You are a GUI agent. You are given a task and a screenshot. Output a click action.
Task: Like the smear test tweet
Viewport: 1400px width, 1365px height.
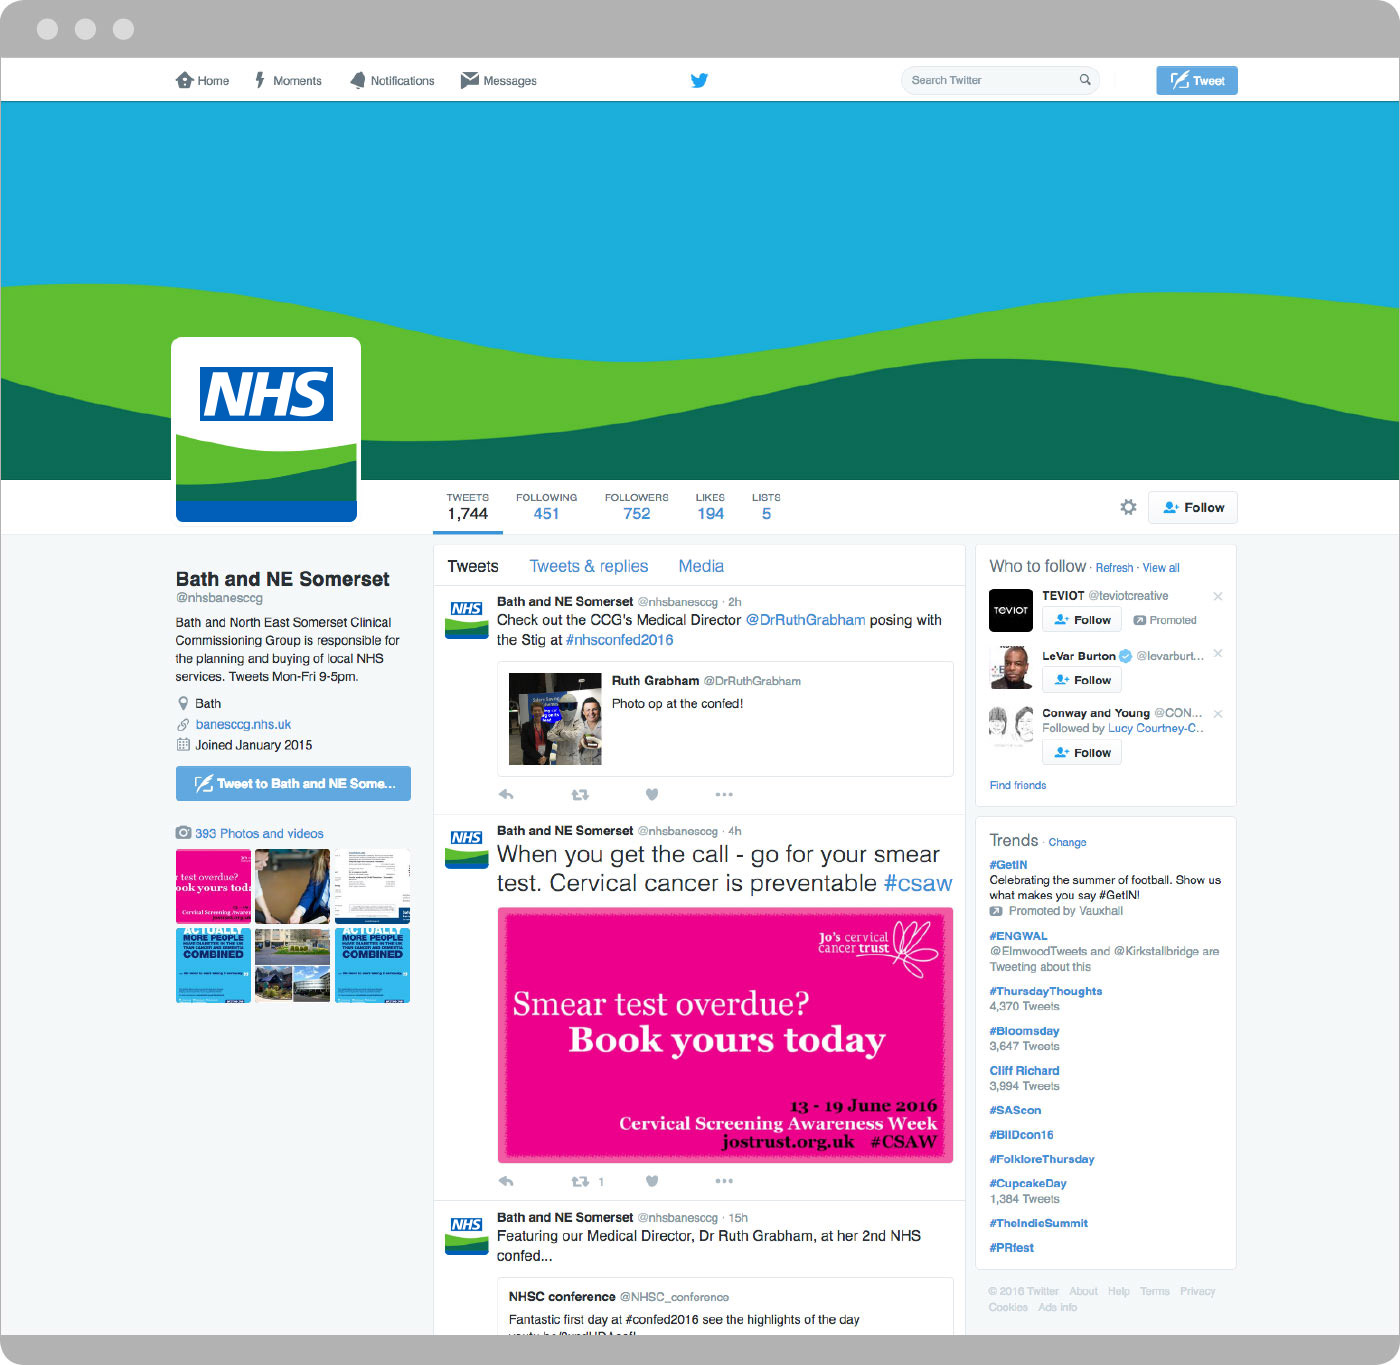click(x=652, y=1181)
